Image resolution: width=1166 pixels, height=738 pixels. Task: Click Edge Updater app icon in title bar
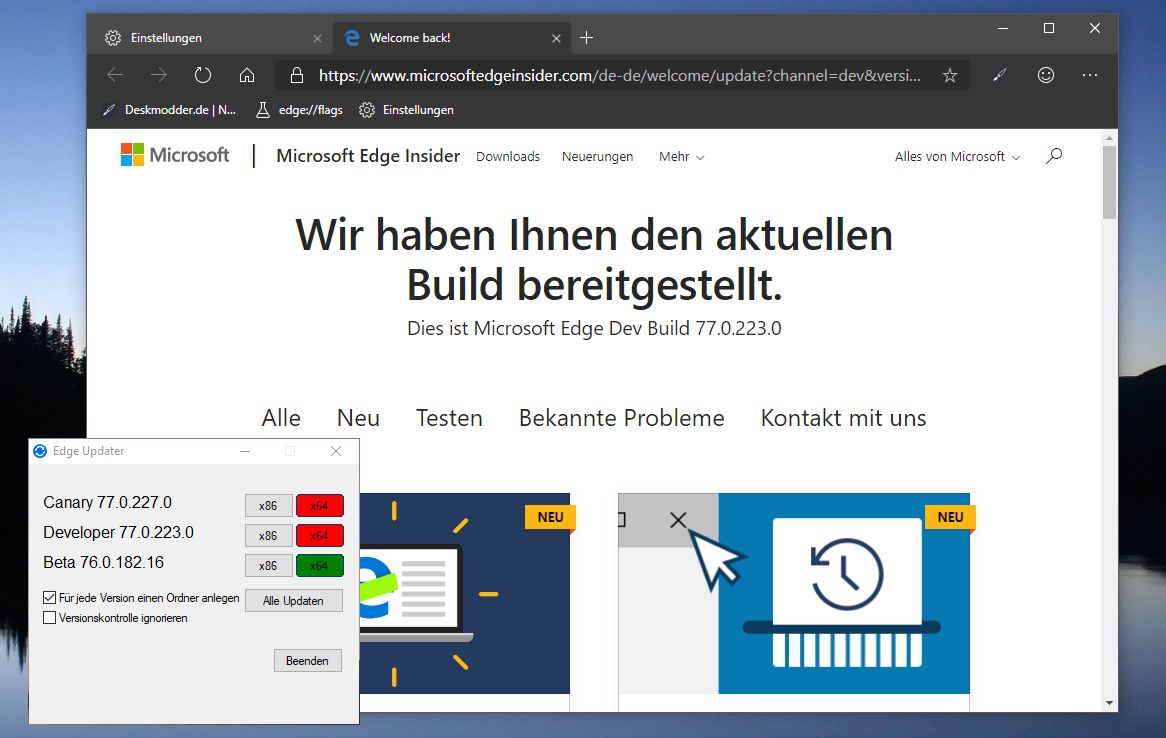[40, 451]
